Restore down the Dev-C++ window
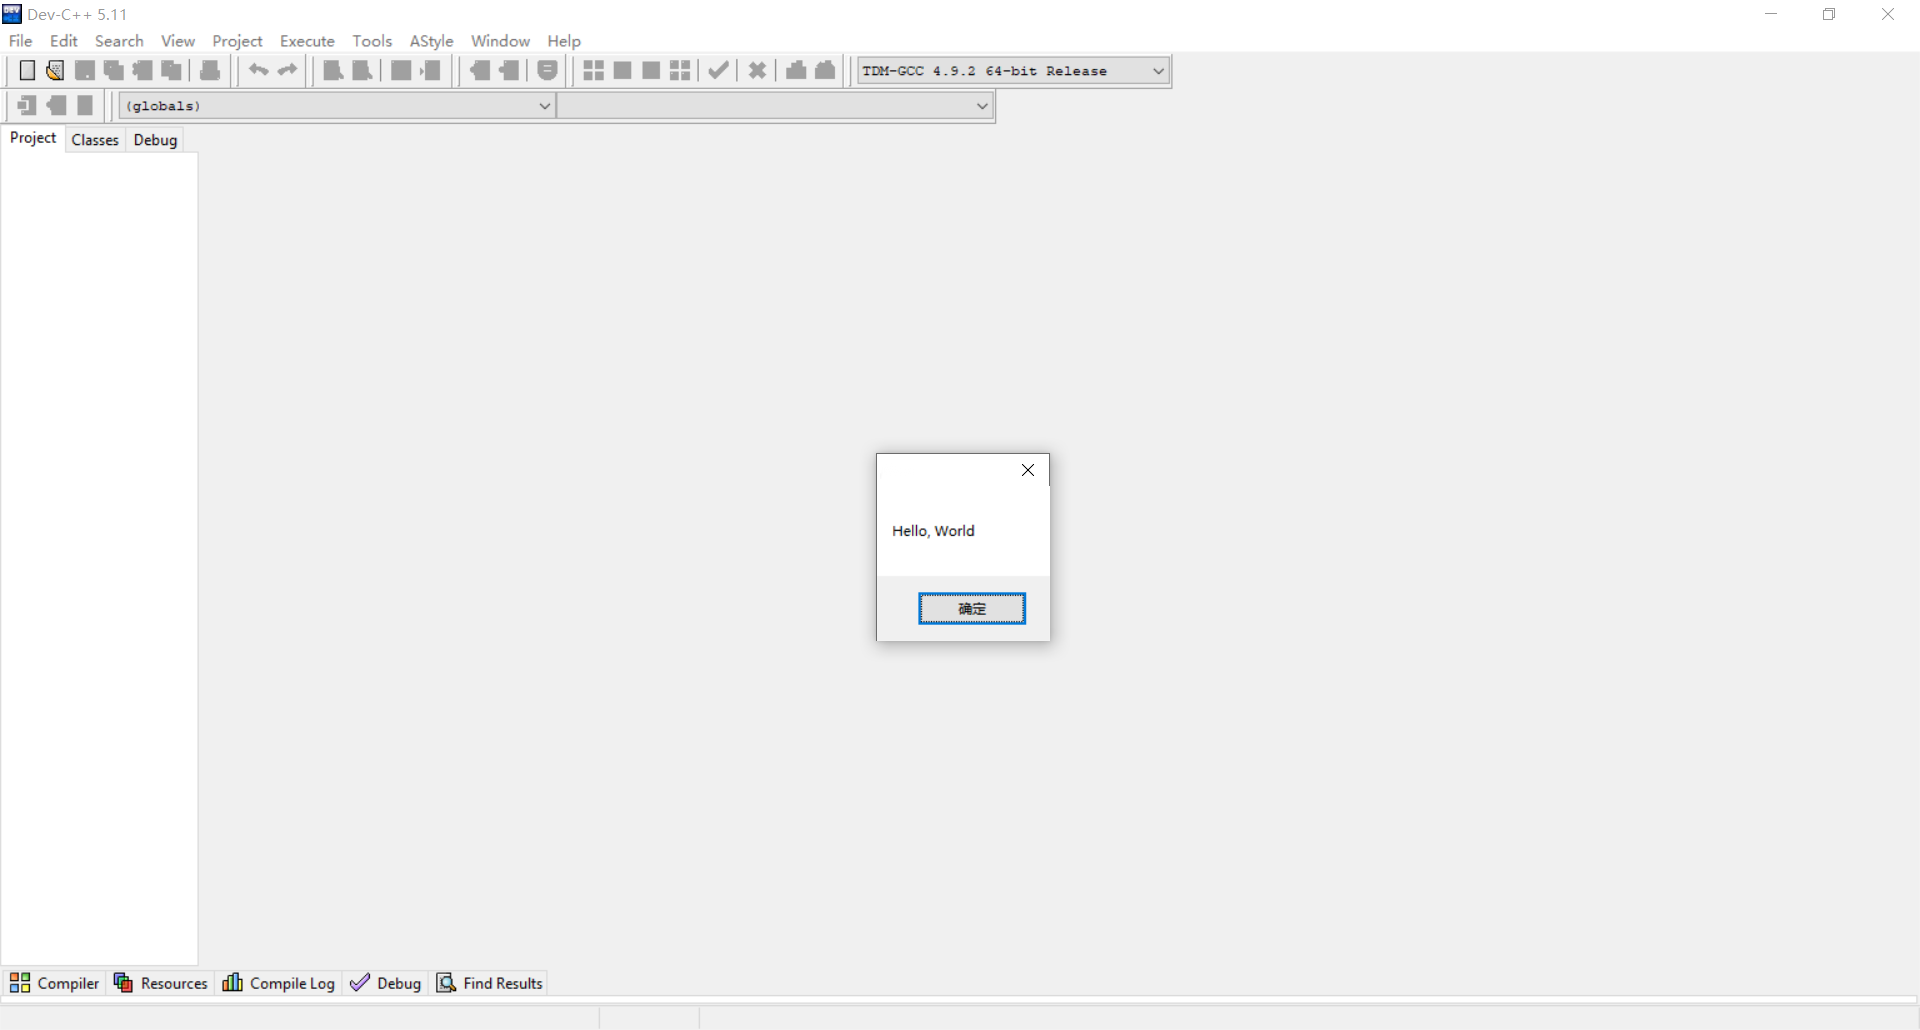 [1829, 14]
